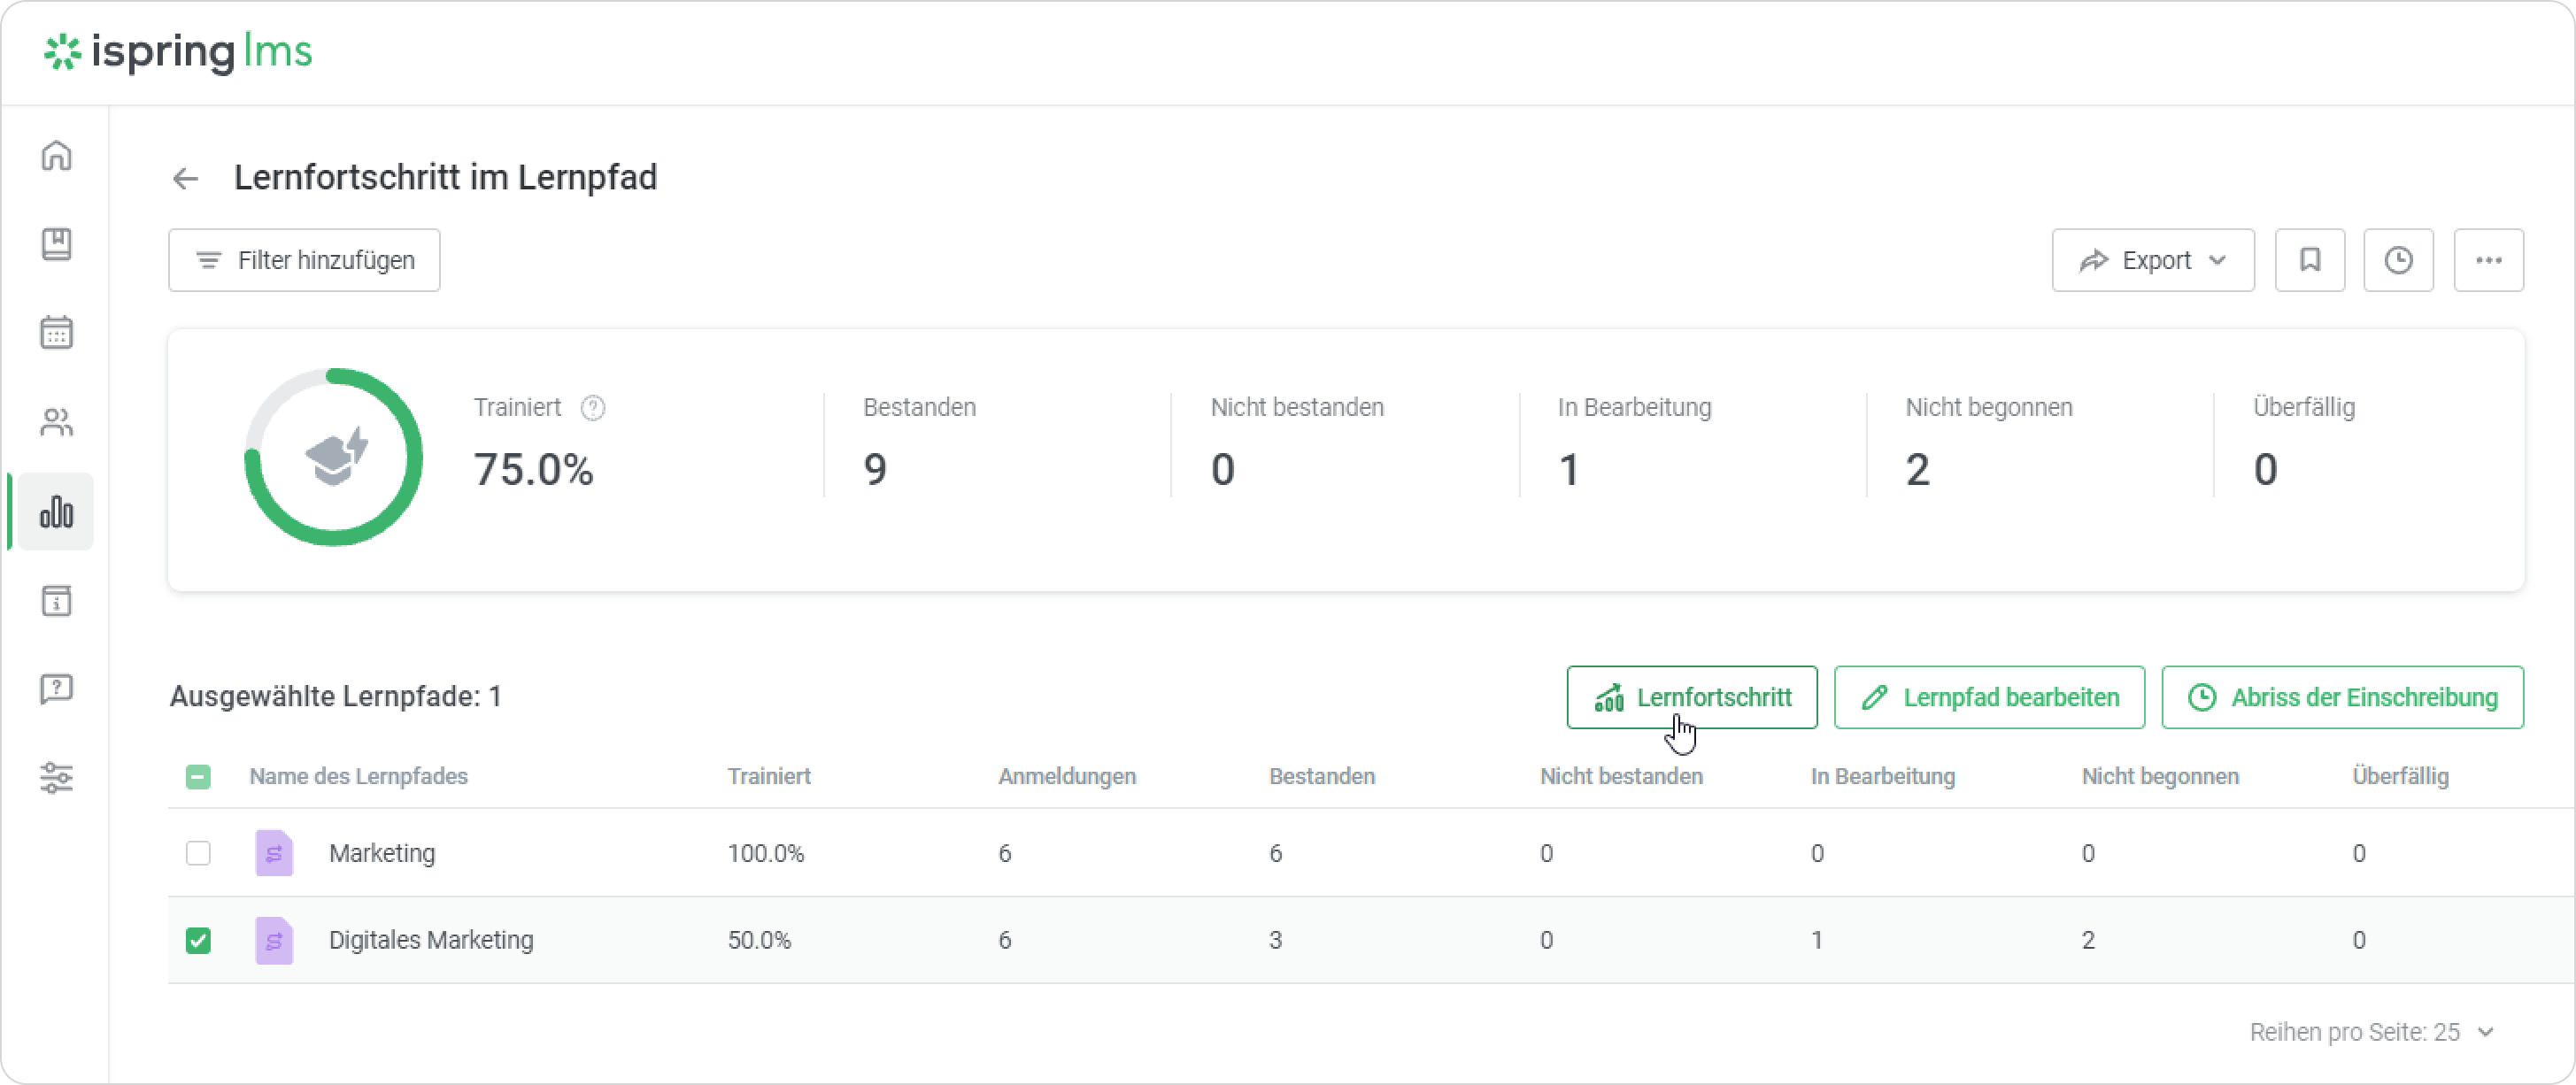Click the bookmark icon button
This screenshot has height=1085, width=2576.
(2309, 260)
